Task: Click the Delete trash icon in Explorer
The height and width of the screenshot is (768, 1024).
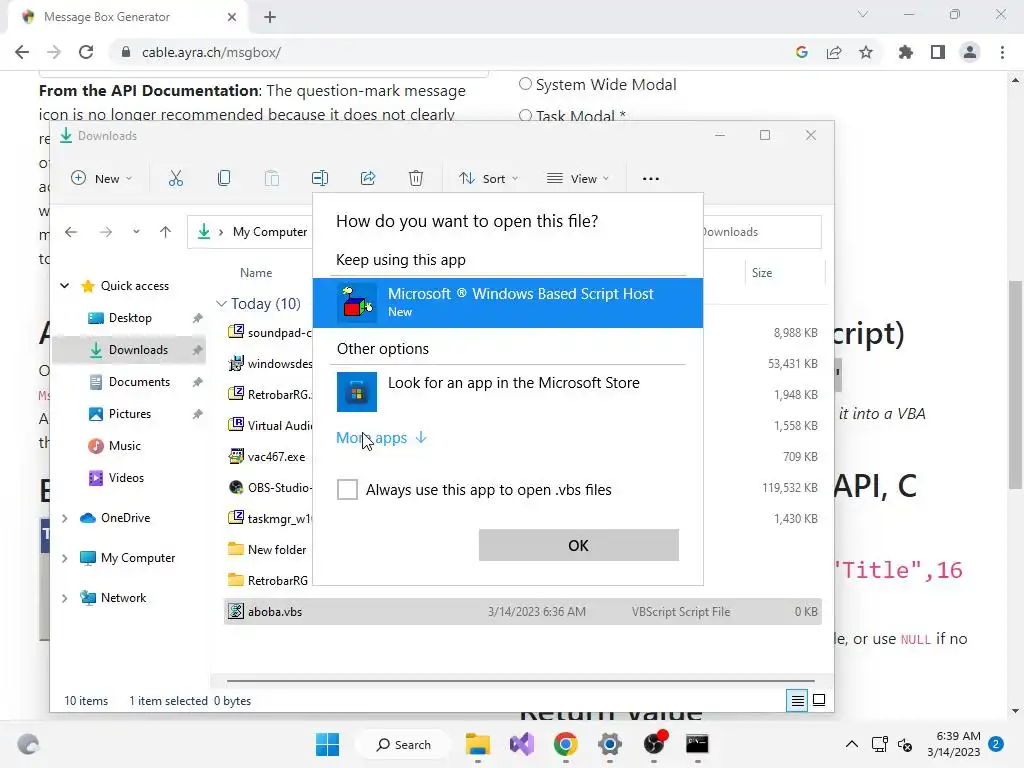Action: (x=416, y=178)
